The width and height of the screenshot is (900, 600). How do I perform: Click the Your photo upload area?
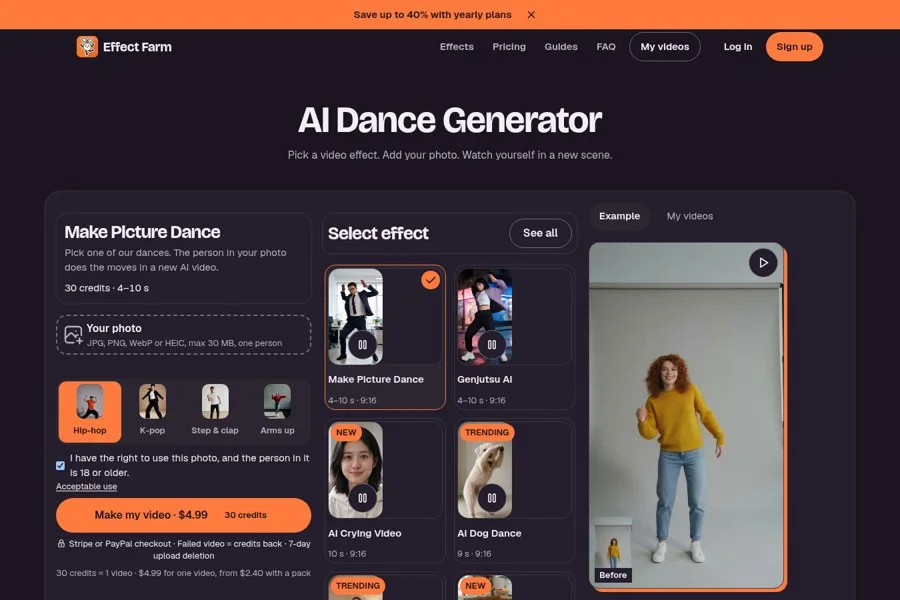pos(184,335)
